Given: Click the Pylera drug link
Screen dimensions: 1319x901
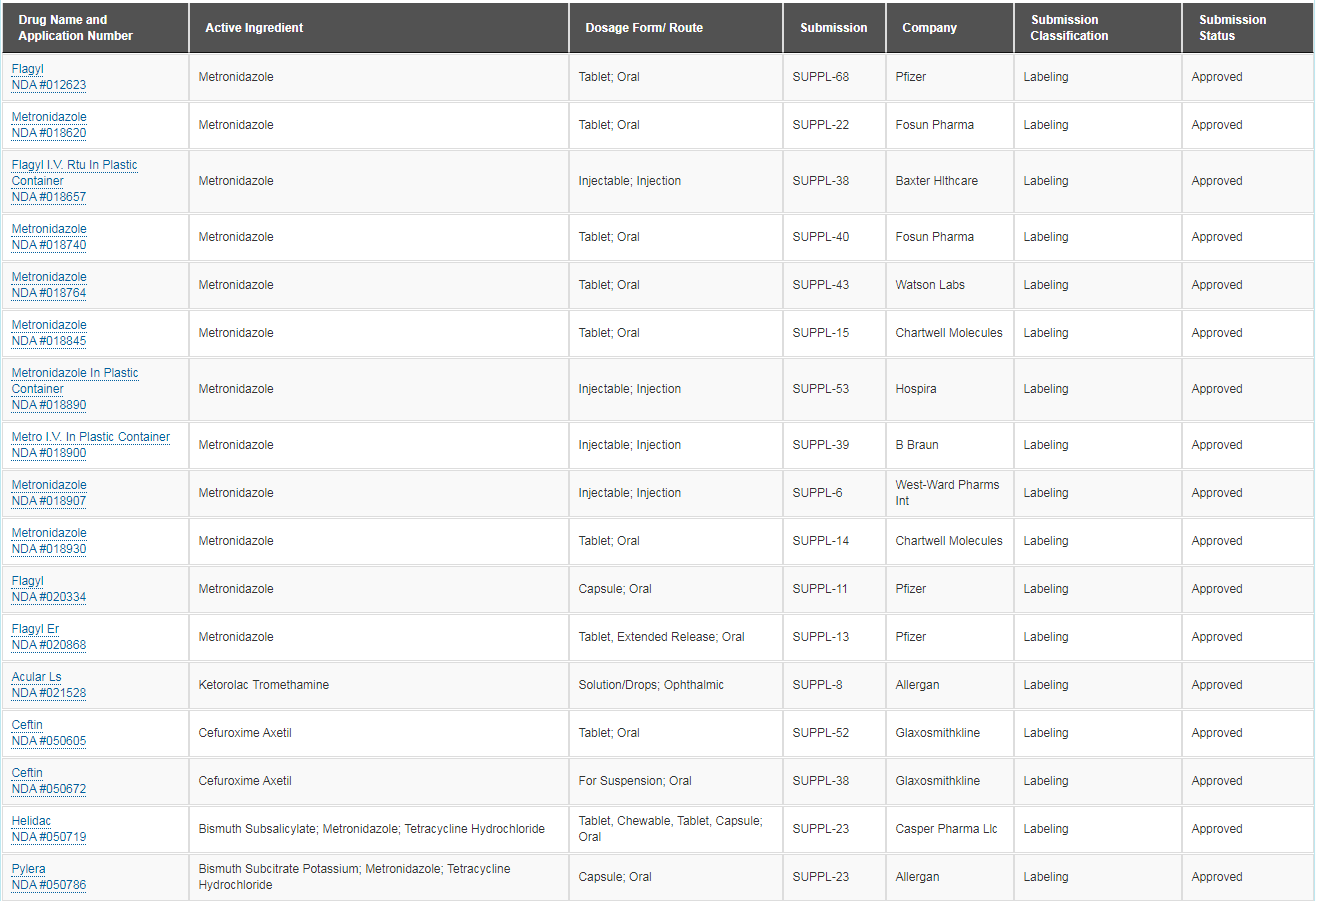Looking at the screenshot, I should (29, 869).
